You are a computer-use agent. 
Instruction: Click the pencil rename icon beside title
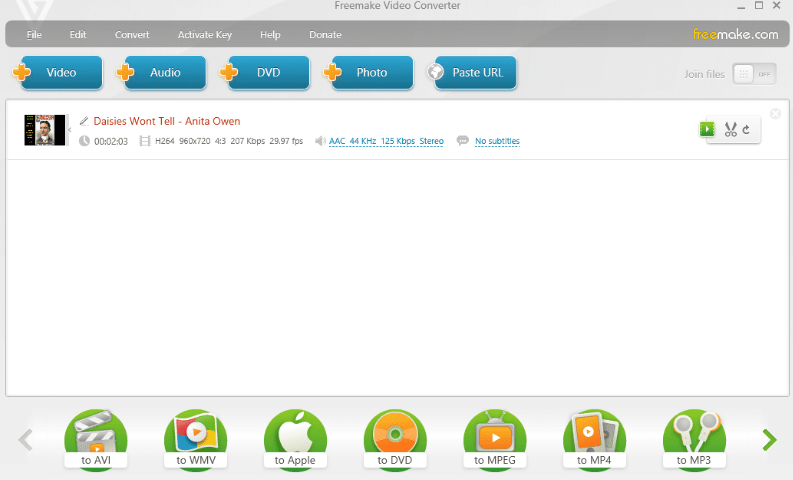(x=84, y=121)
